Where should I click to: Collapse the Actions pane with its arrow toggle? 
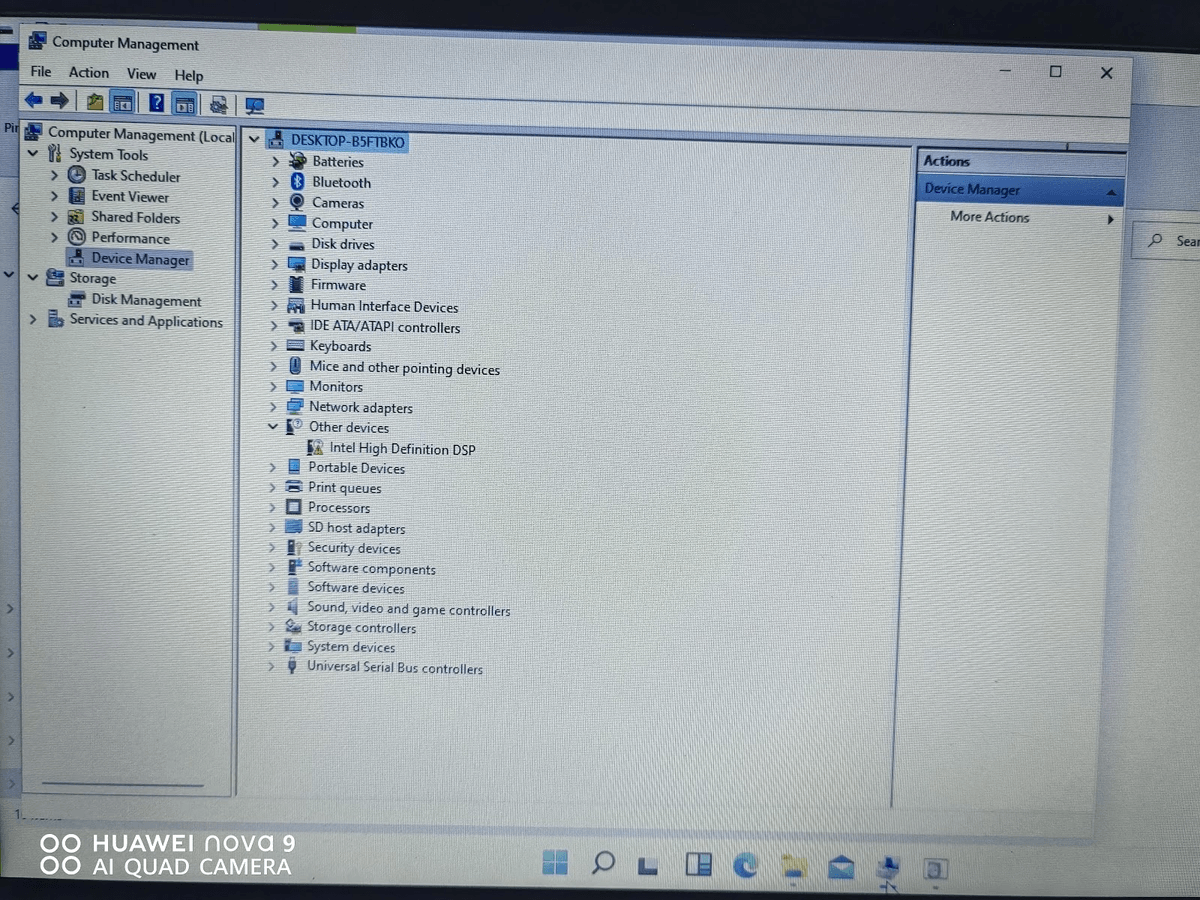[x=1110, y=190]
